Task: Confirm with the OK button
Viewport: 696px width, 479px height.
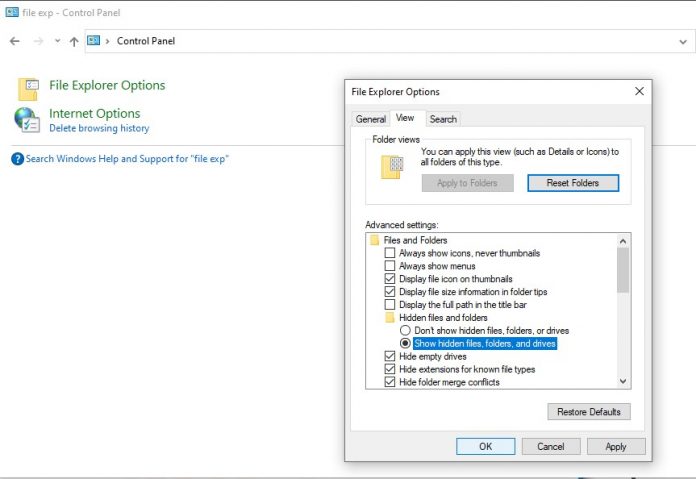Action: (x=486, y=447)
